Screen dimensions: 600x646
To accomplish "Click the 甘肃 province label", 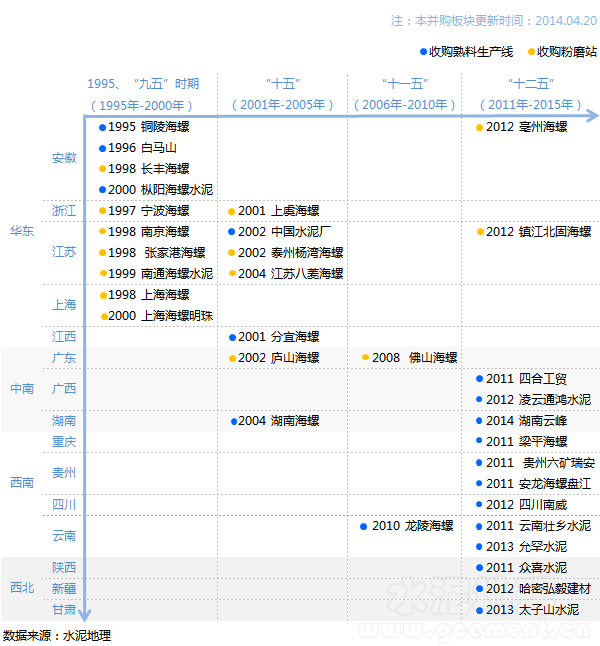I will pyautogui.click(x=64, y=609).
